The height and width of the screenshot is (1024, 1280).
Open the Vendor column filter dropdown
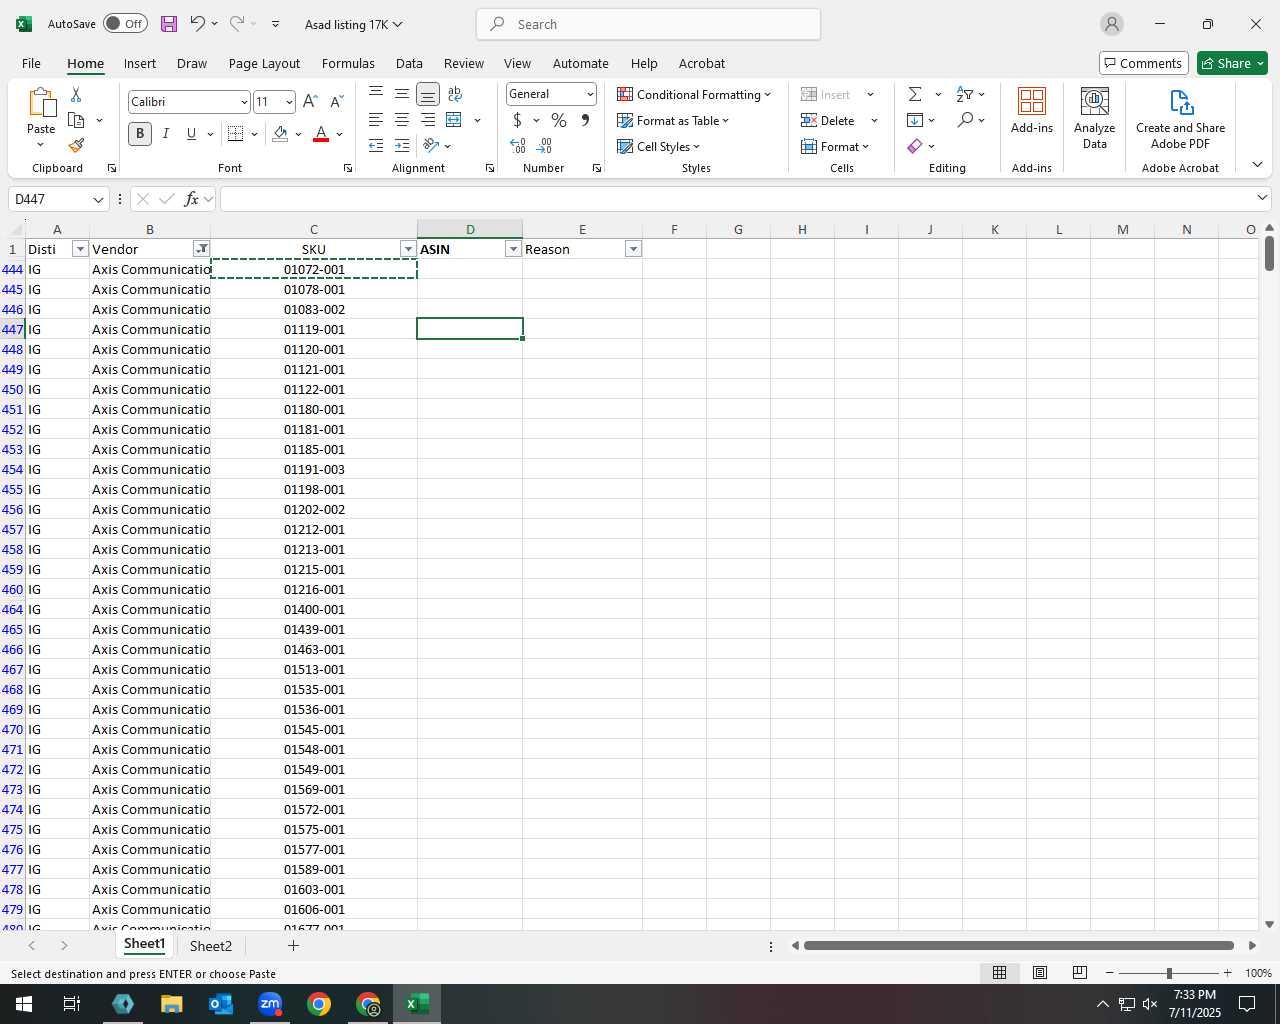[201, 249]
